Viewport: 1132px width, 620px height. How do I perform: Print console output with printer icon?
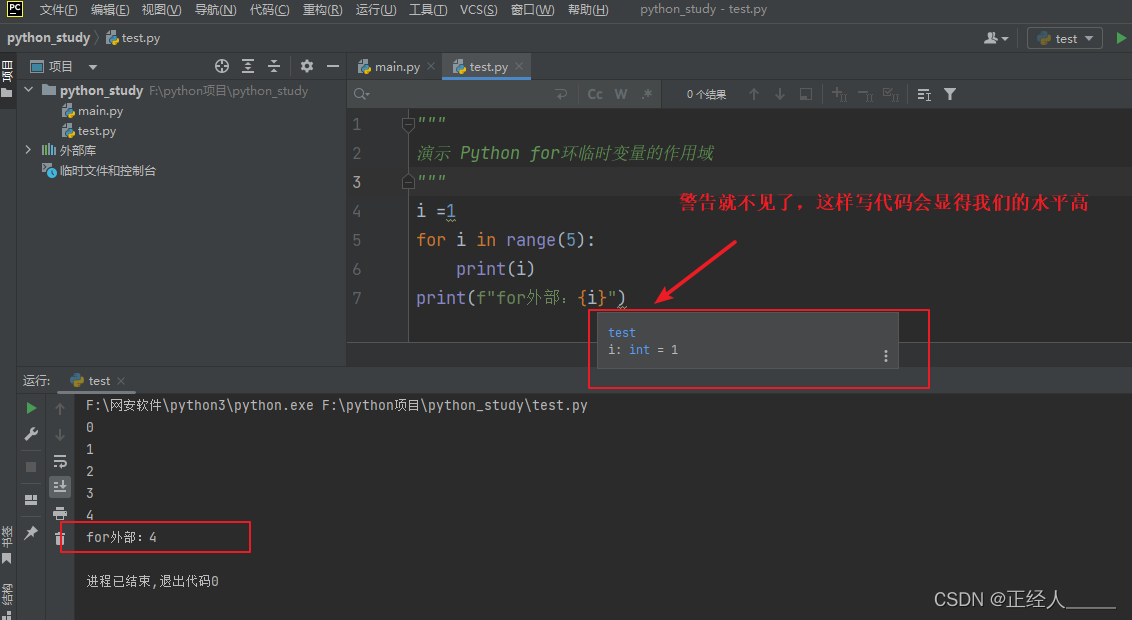(60, 513)
